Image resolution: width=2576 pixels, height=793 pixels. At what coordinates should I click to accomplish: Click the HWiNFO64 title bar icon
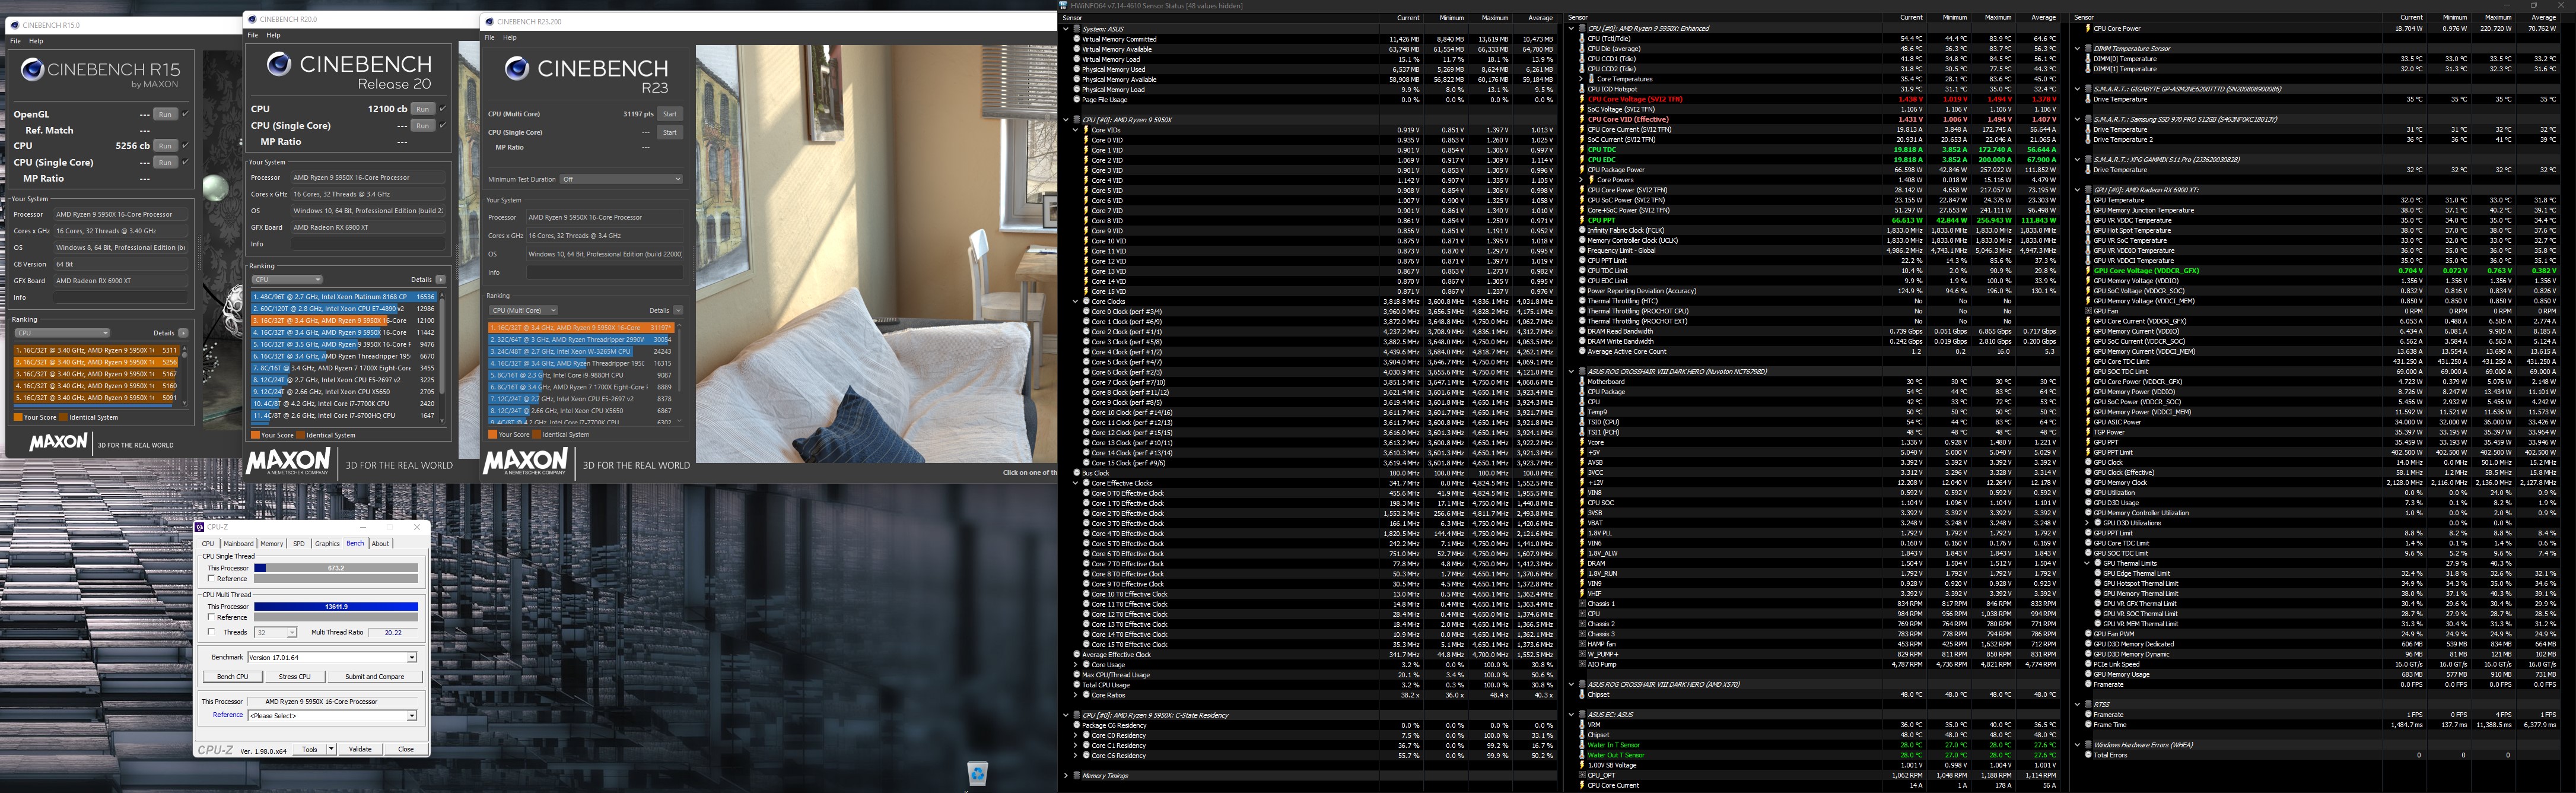click(x=1064, y=5)
